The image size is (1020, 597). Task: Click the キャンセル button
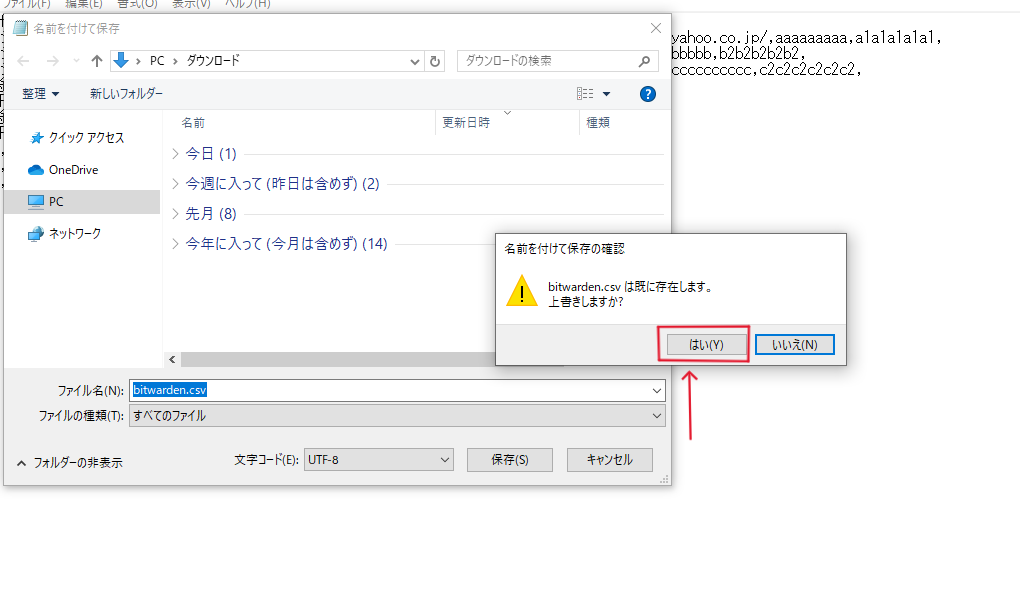pos(610,460)
